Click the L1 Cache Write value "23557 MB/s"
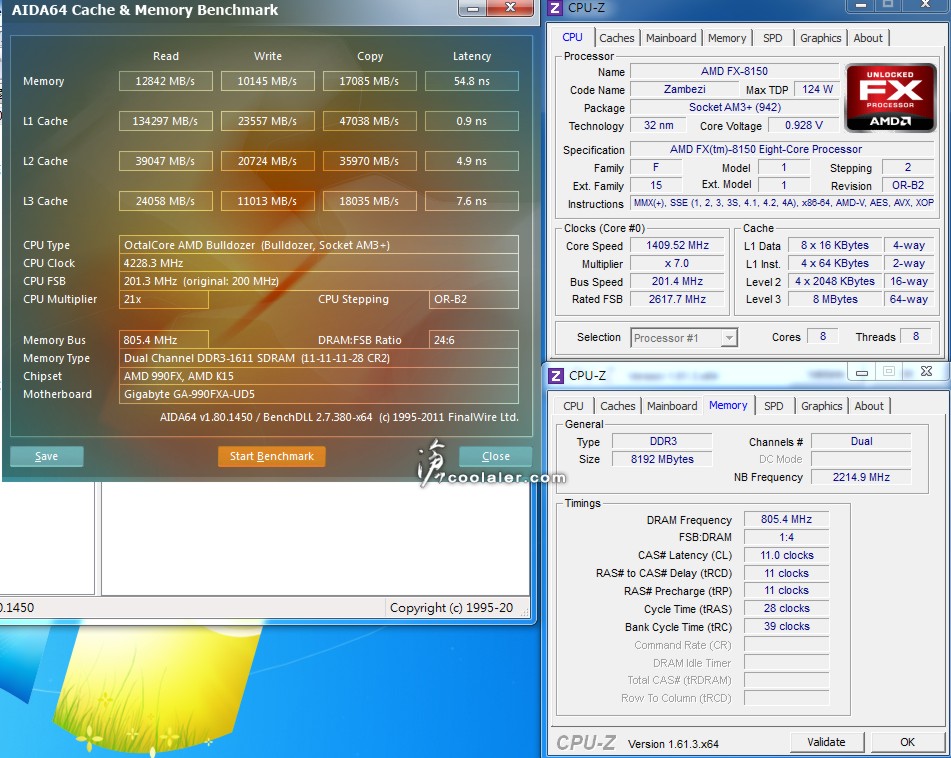This screenshot has width=951, height=758. (267, 121)
